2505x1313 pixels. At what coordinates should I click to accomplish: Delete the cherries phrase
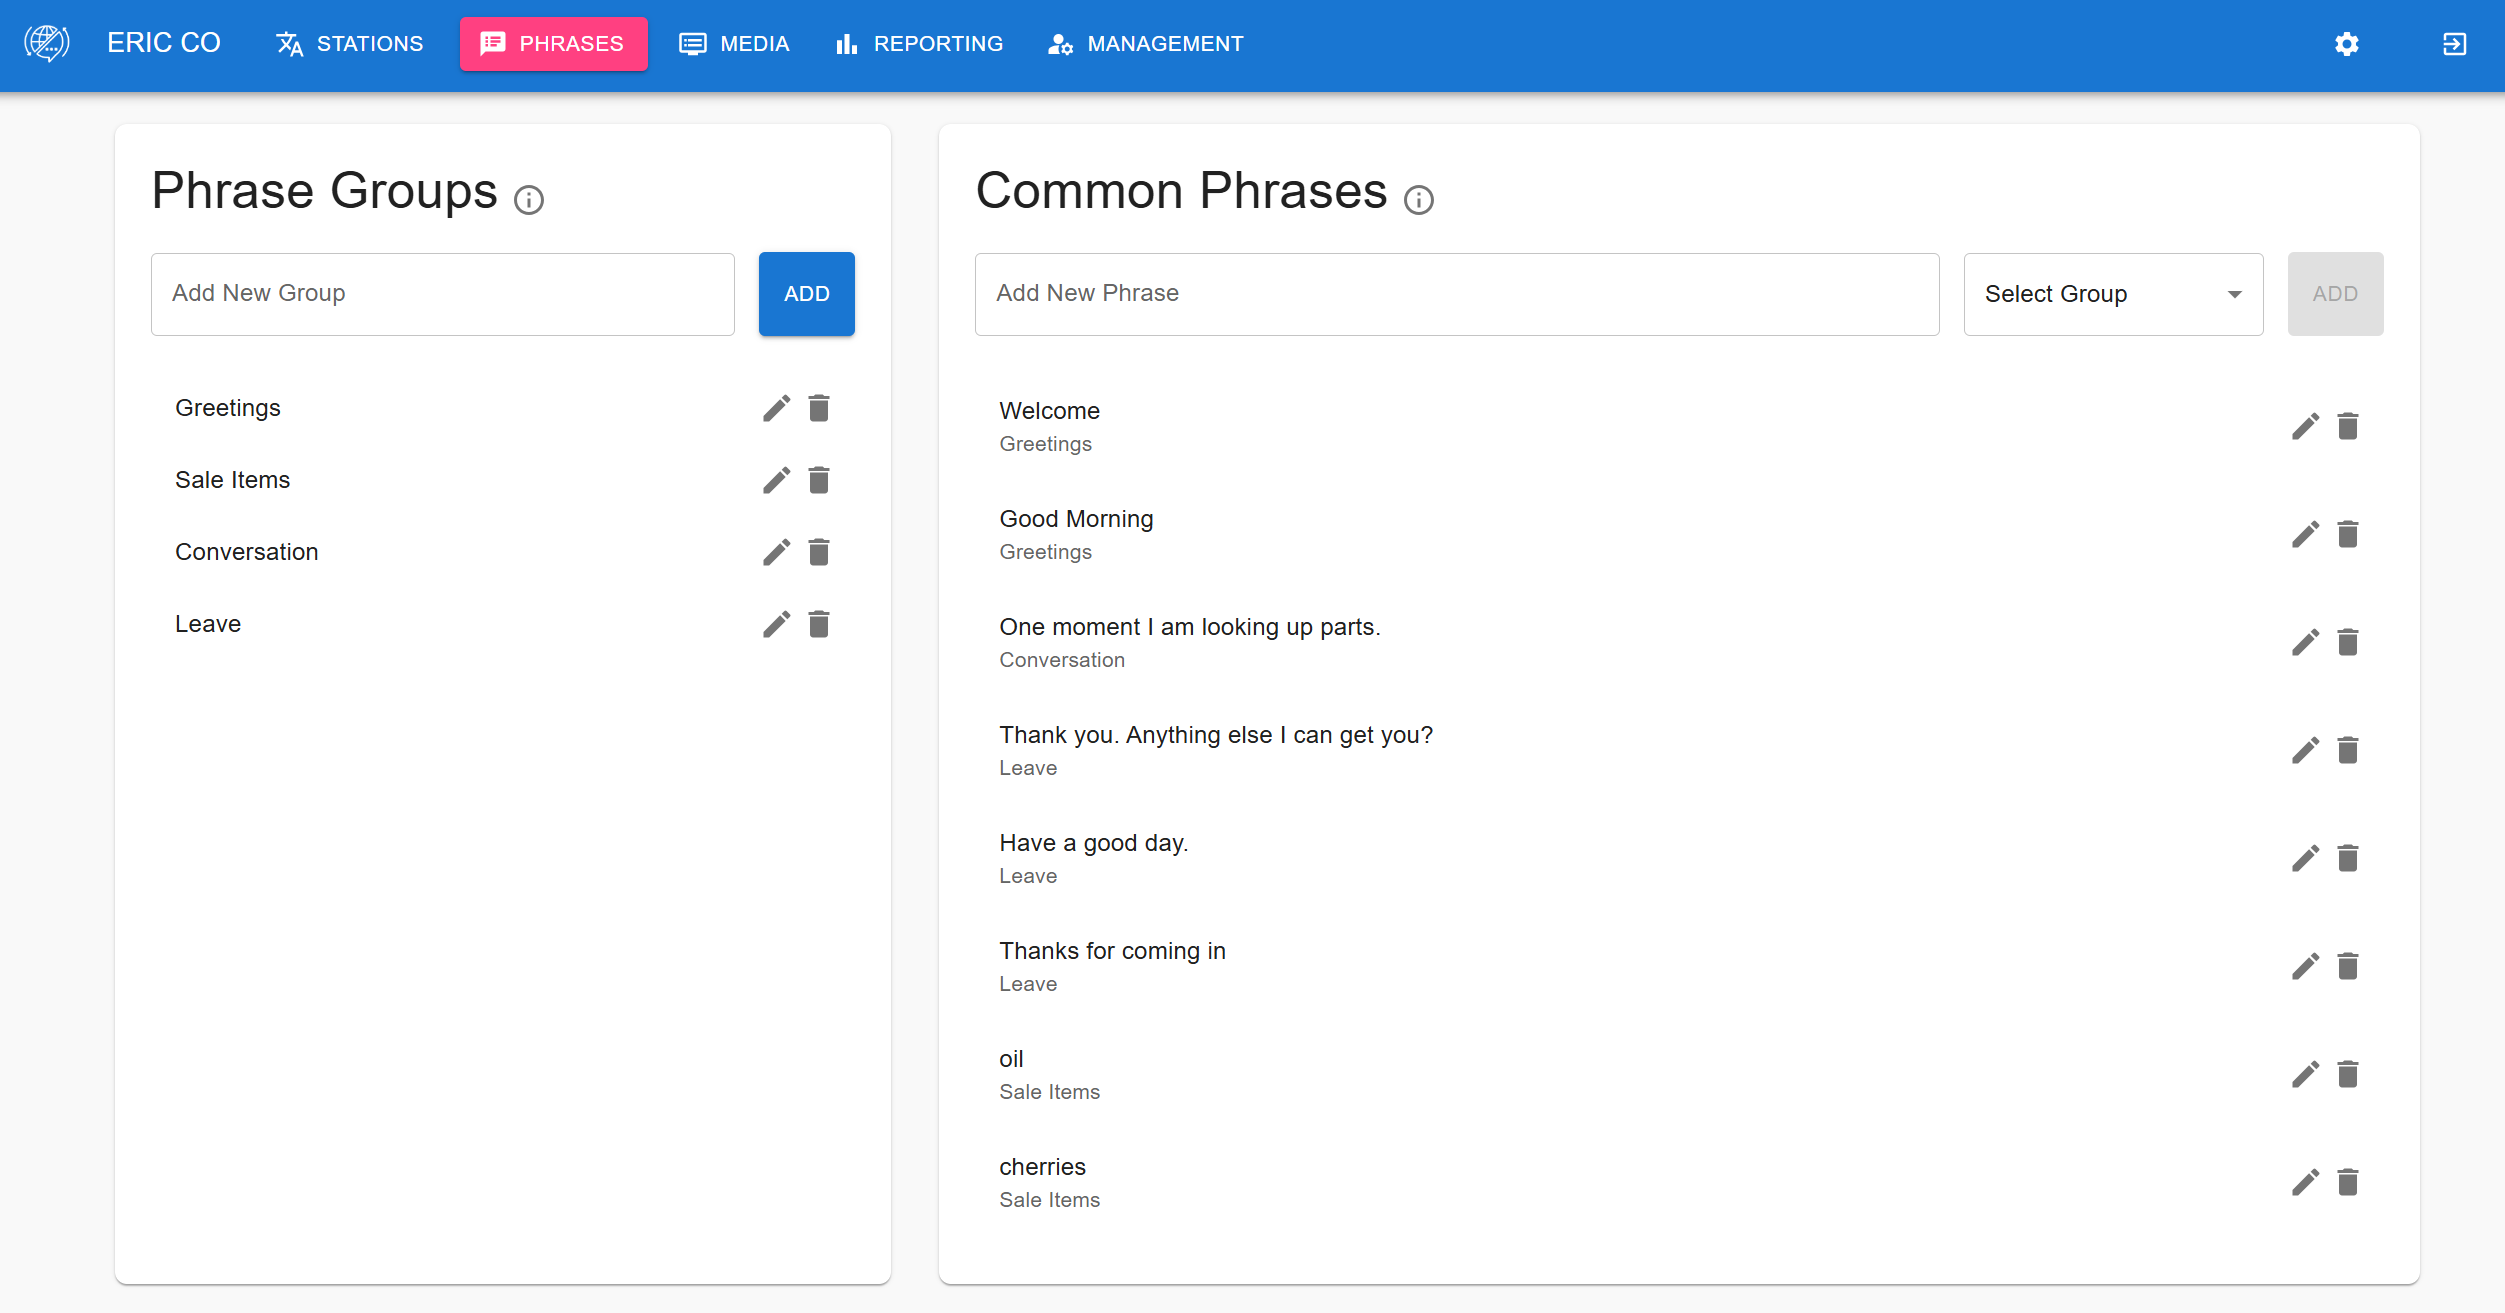coord(2348,1181)
